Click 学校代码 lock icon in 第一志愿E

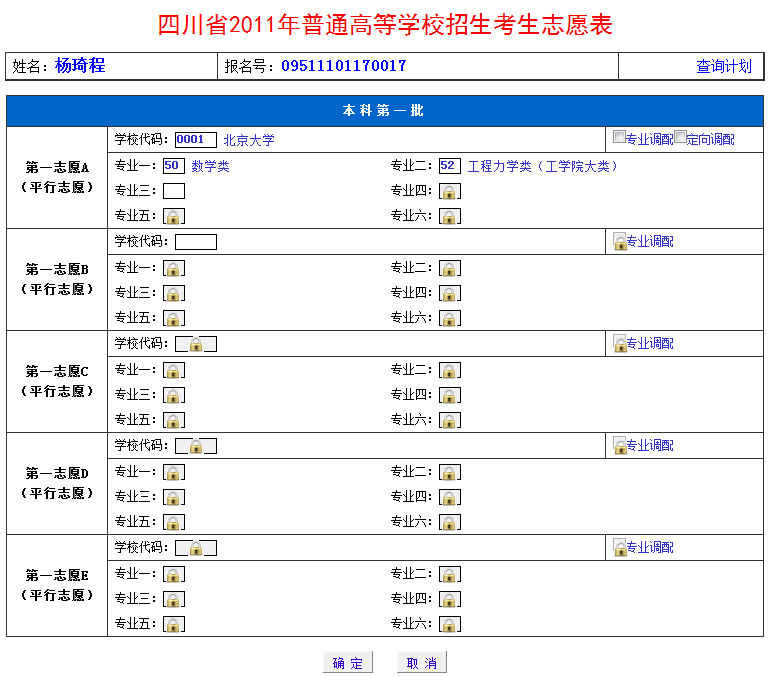[196, 548]
